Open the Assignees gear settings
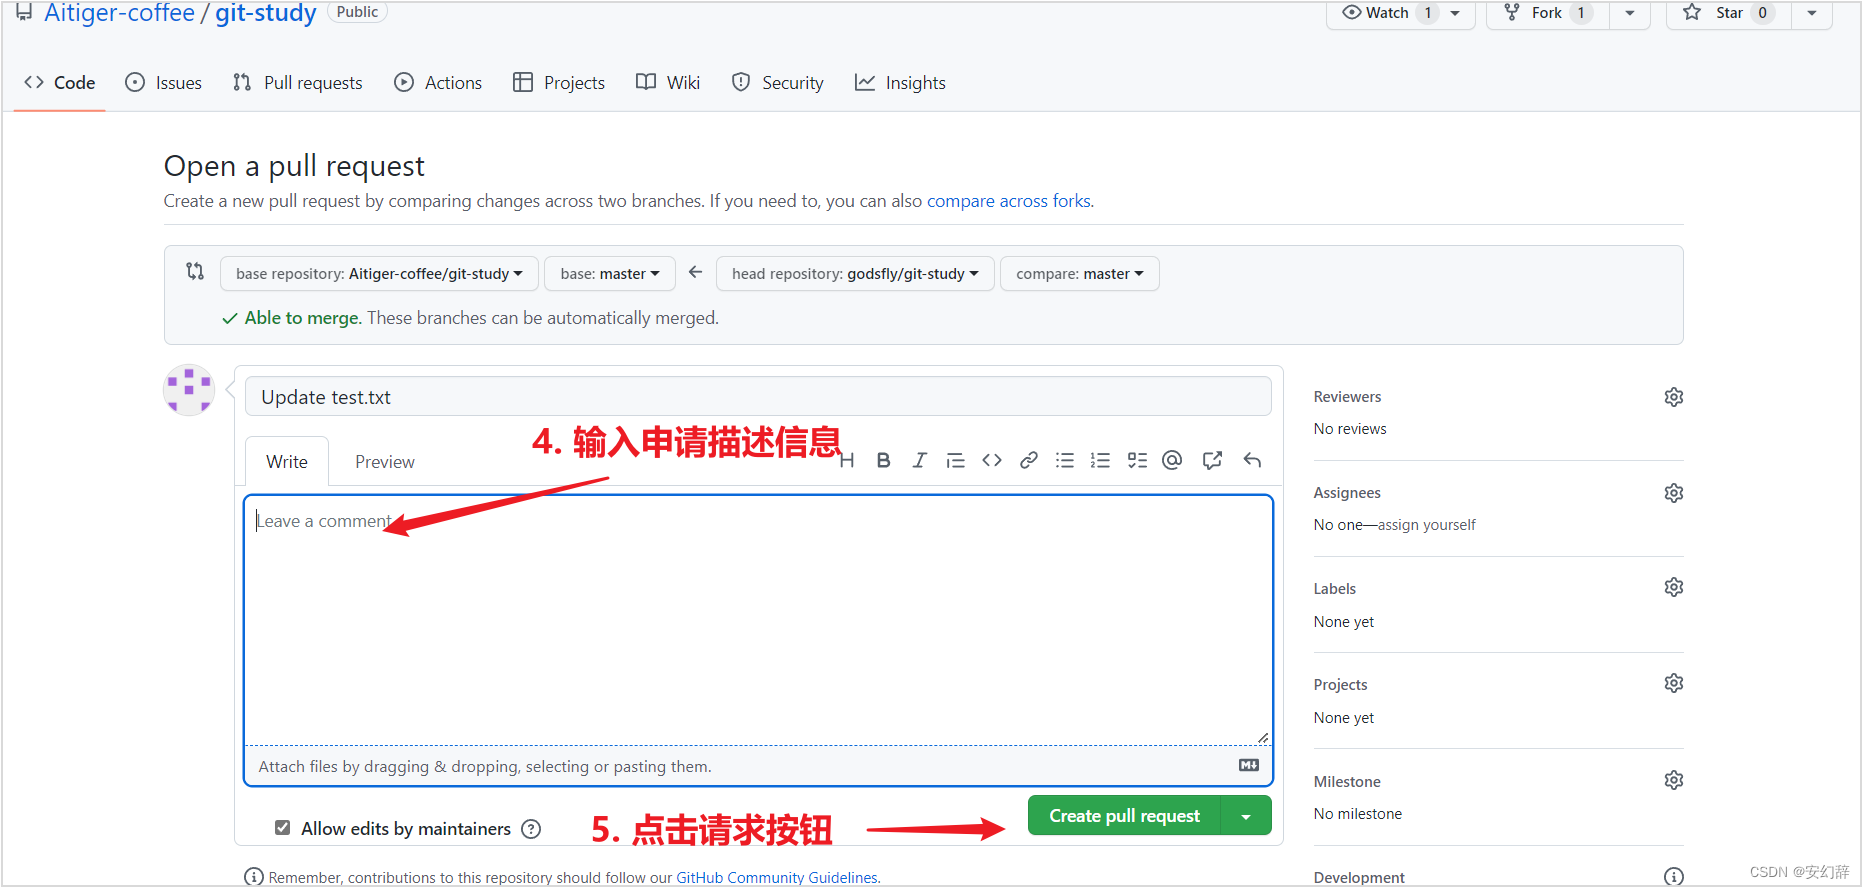 click(1674, 493)
